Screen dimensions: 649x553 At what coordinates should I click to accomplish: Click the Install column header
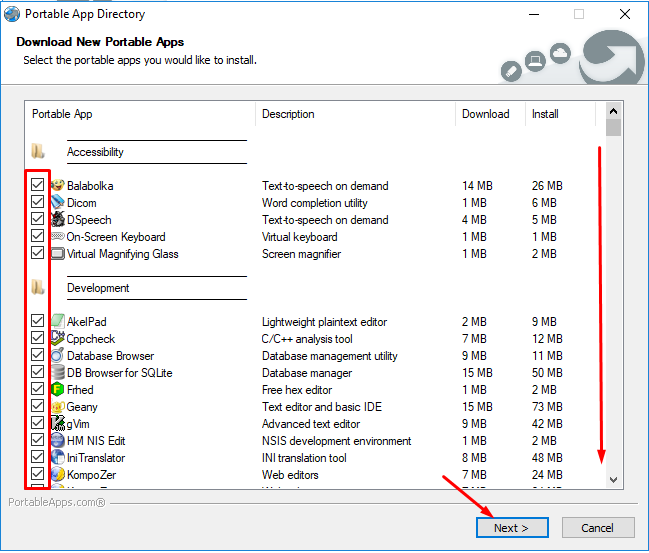click(560, 114)
